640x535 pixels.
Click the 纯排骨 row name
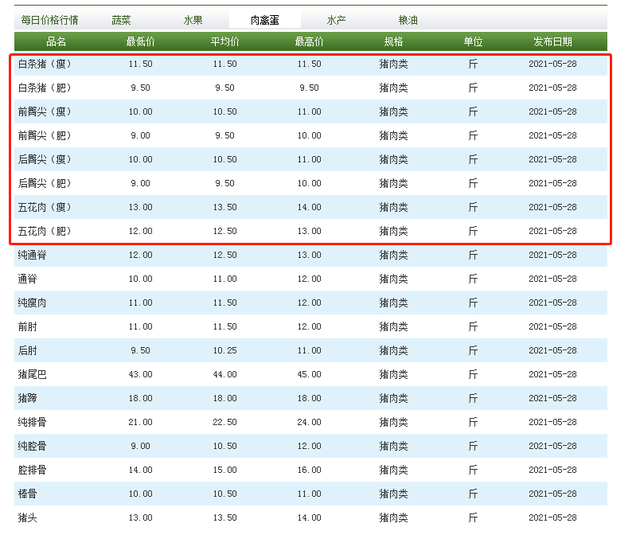coord(32,422)
